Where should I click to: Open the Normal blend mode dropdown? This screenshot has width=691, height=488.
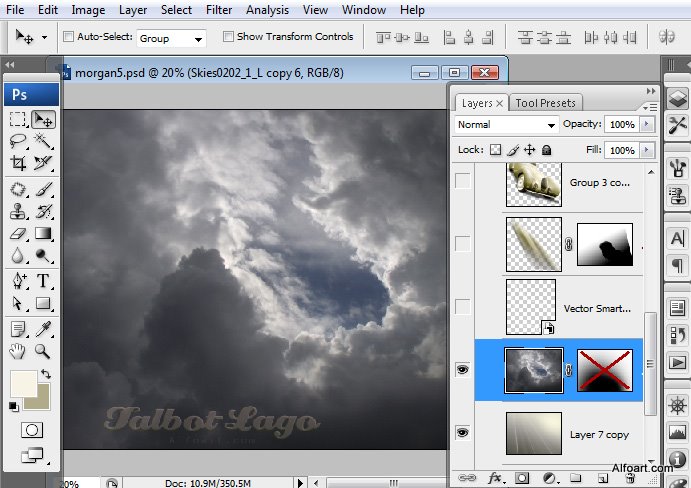pyautogui.click(x=506, y=125)
